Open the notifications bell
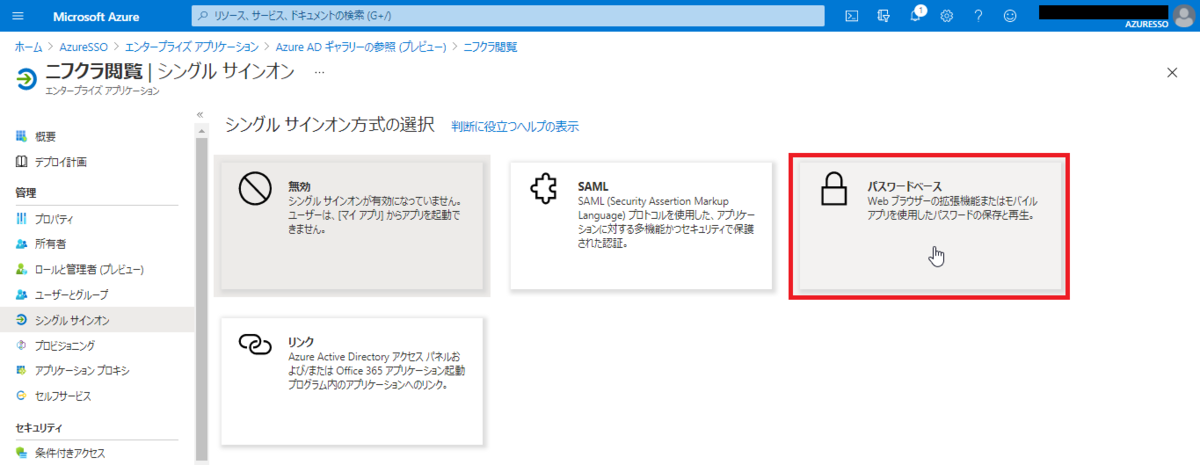Screen dimensions: 1200x465 tap(915, 16)
